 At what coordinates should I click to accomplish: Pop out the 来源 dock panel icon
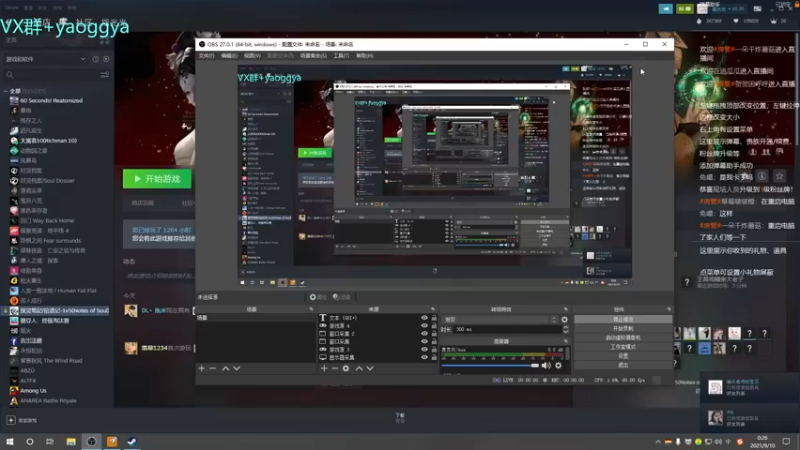(x=433, y=309)
